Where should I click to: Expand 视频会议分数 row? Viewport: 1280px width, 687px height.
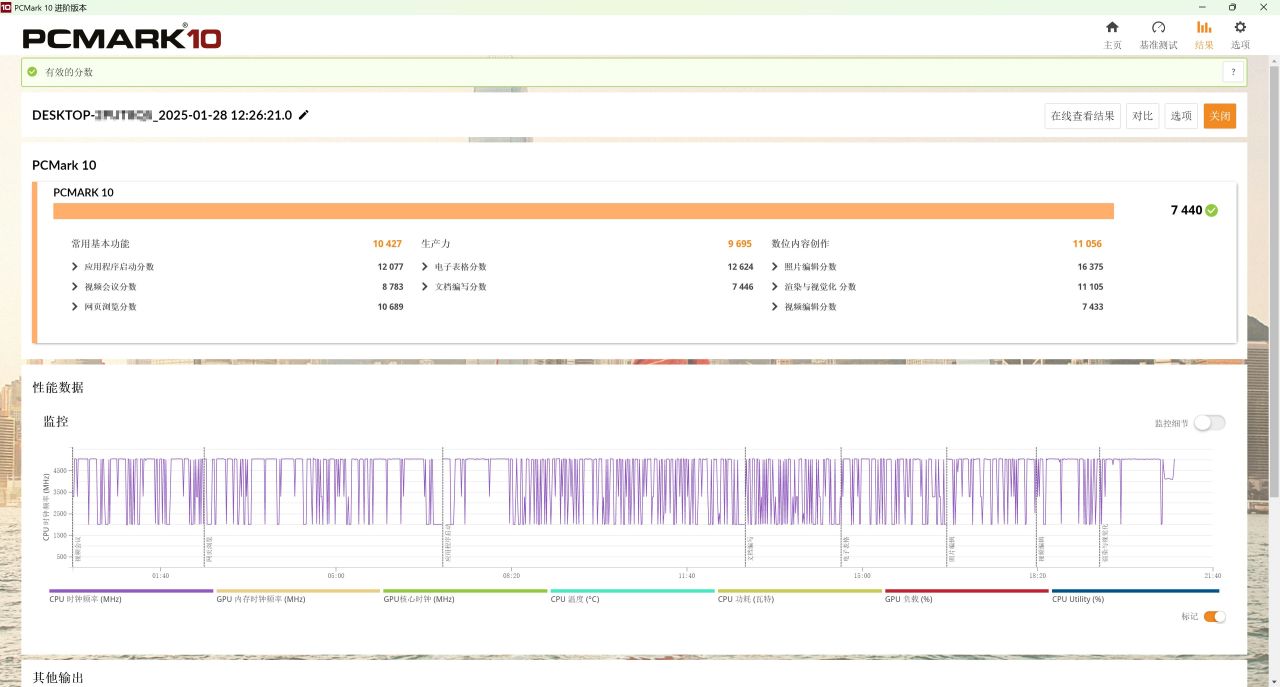click(75, 287)
